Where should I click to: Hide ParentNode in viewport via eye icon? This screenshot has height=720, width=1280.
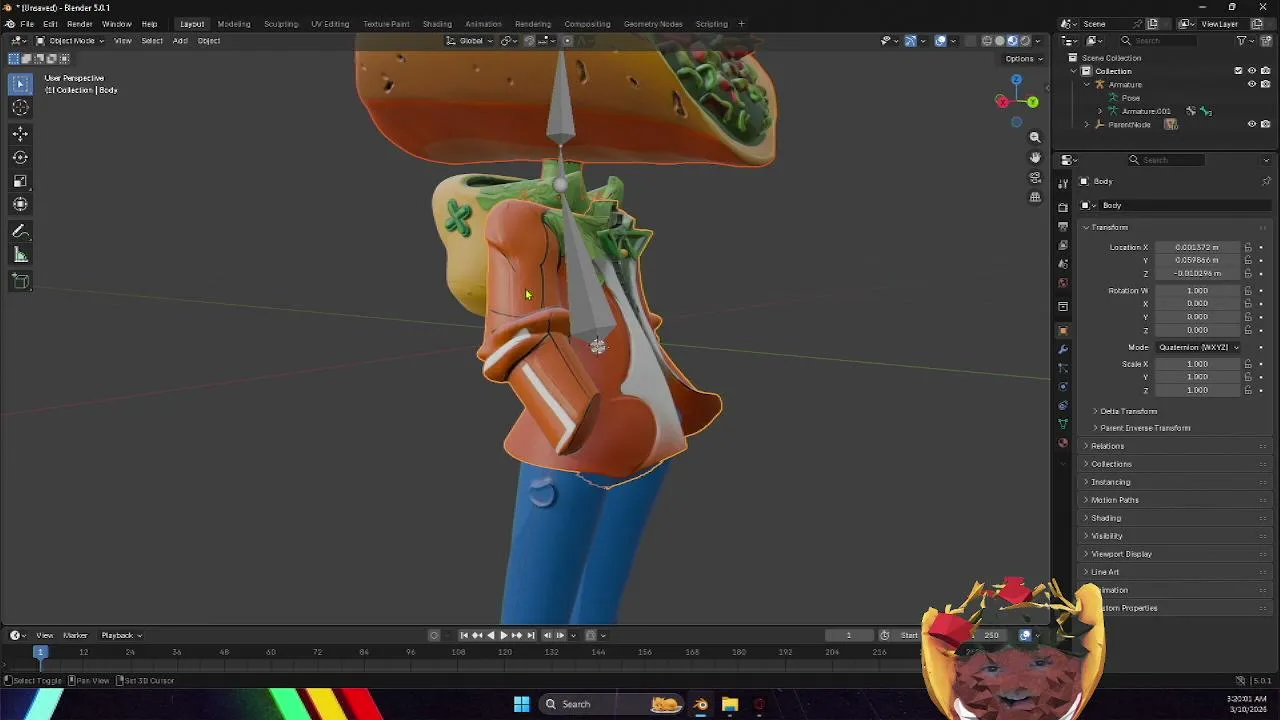click(x=1251, y=124)
